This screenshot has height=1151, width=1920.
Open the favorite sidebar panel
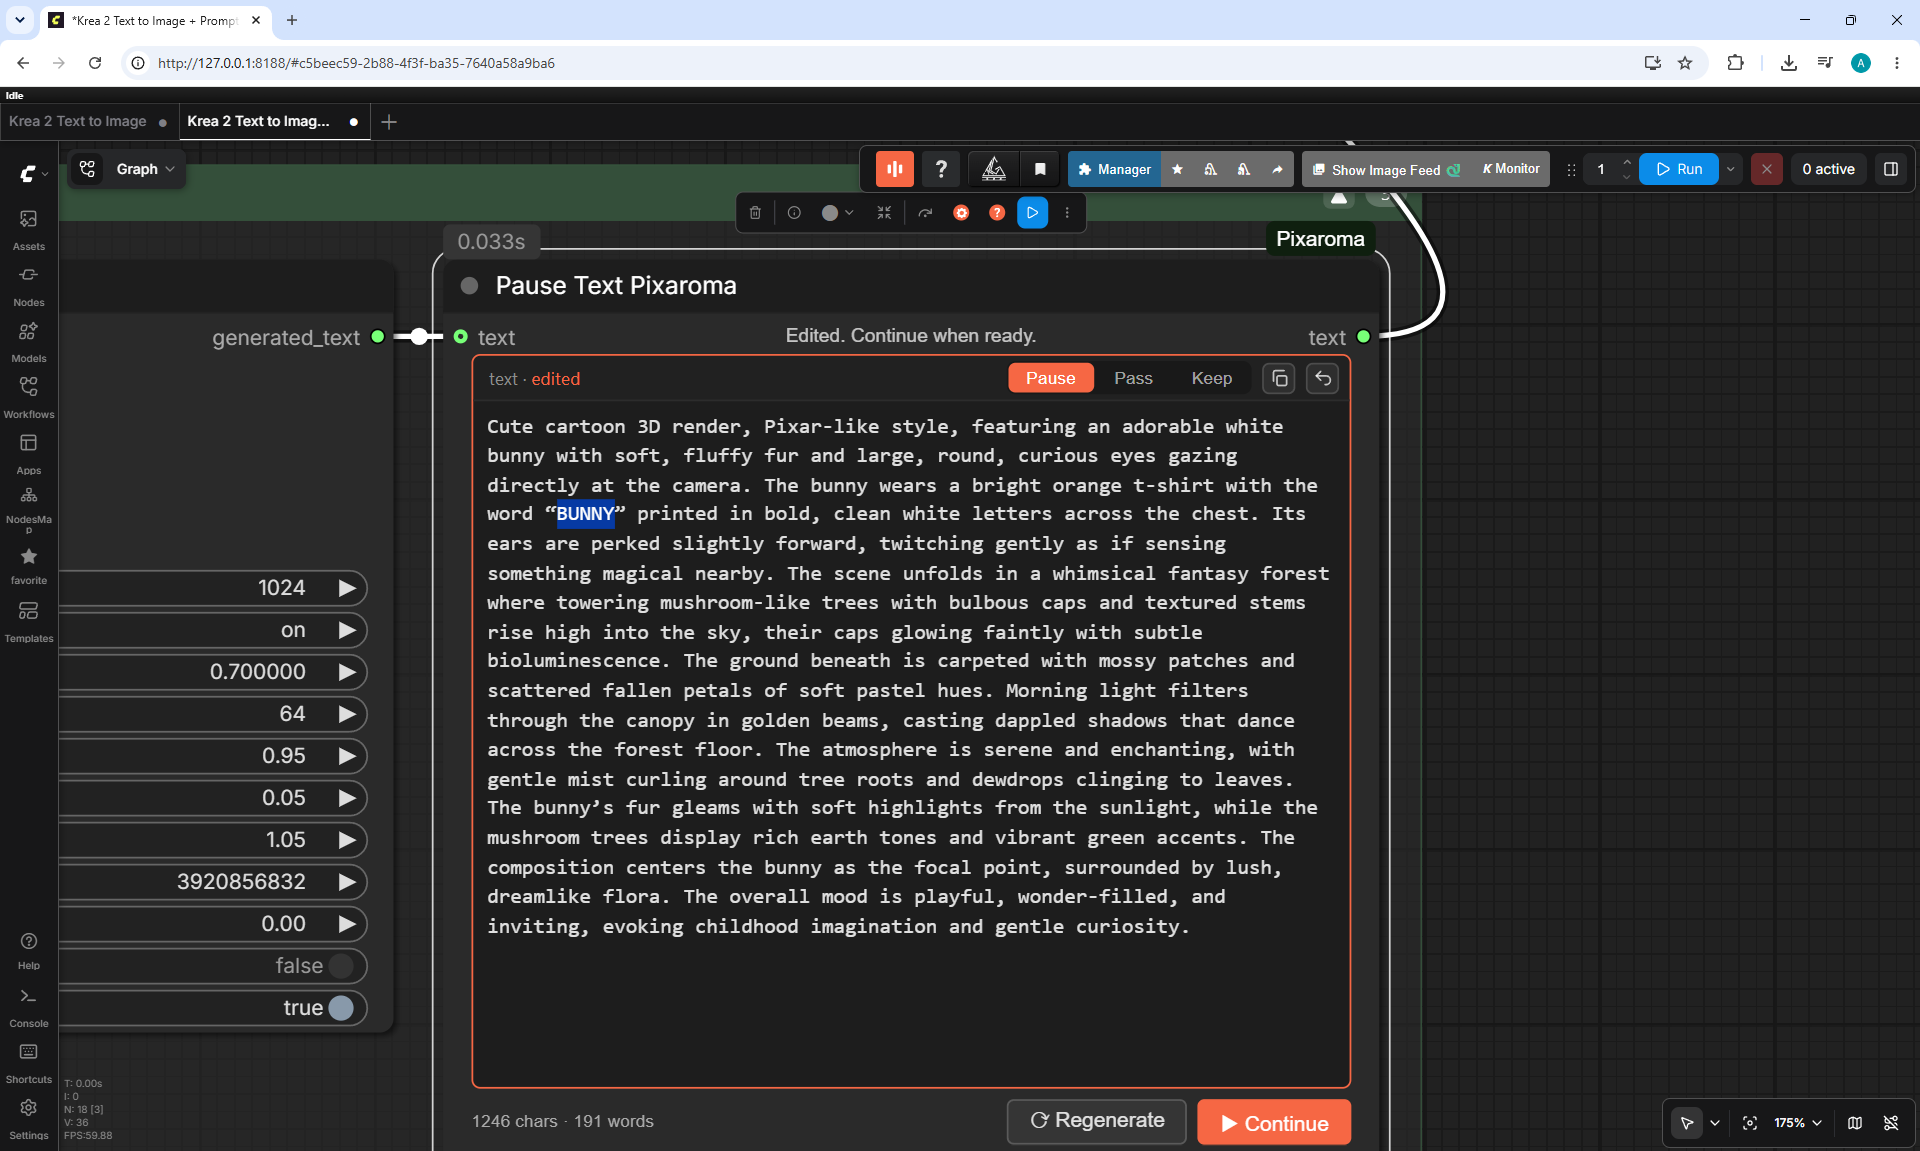coord(28,565)
